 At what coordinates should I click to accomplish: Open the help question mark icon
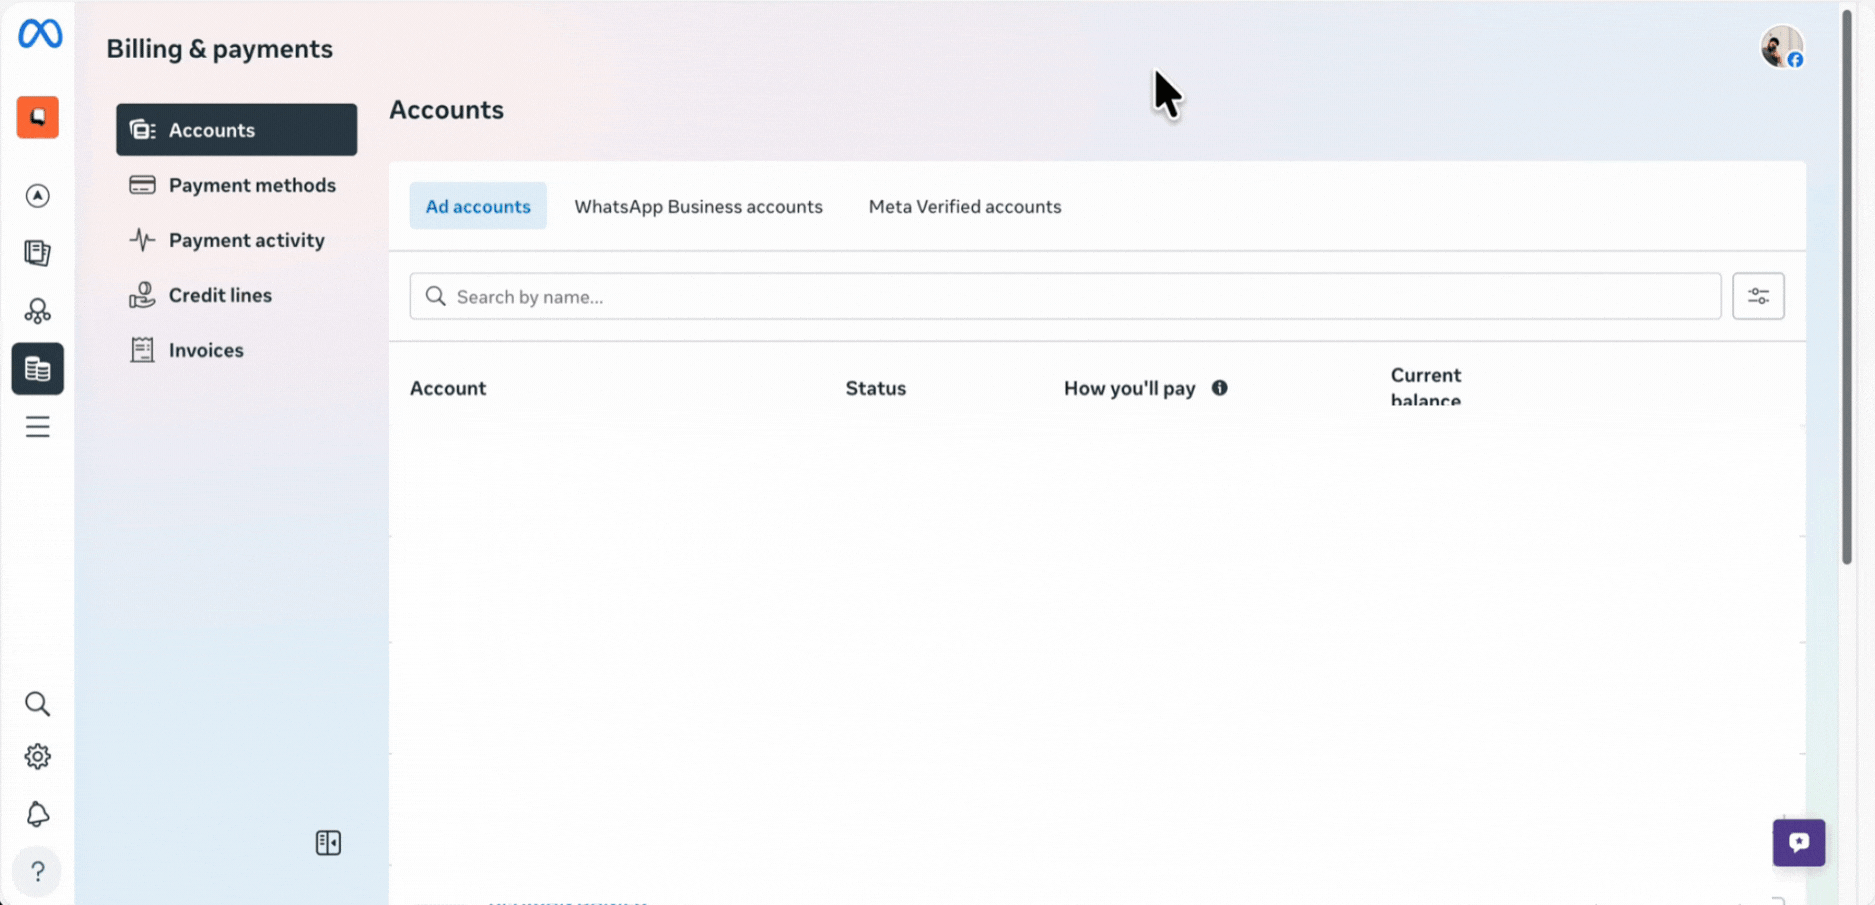[x=38, y=872]
